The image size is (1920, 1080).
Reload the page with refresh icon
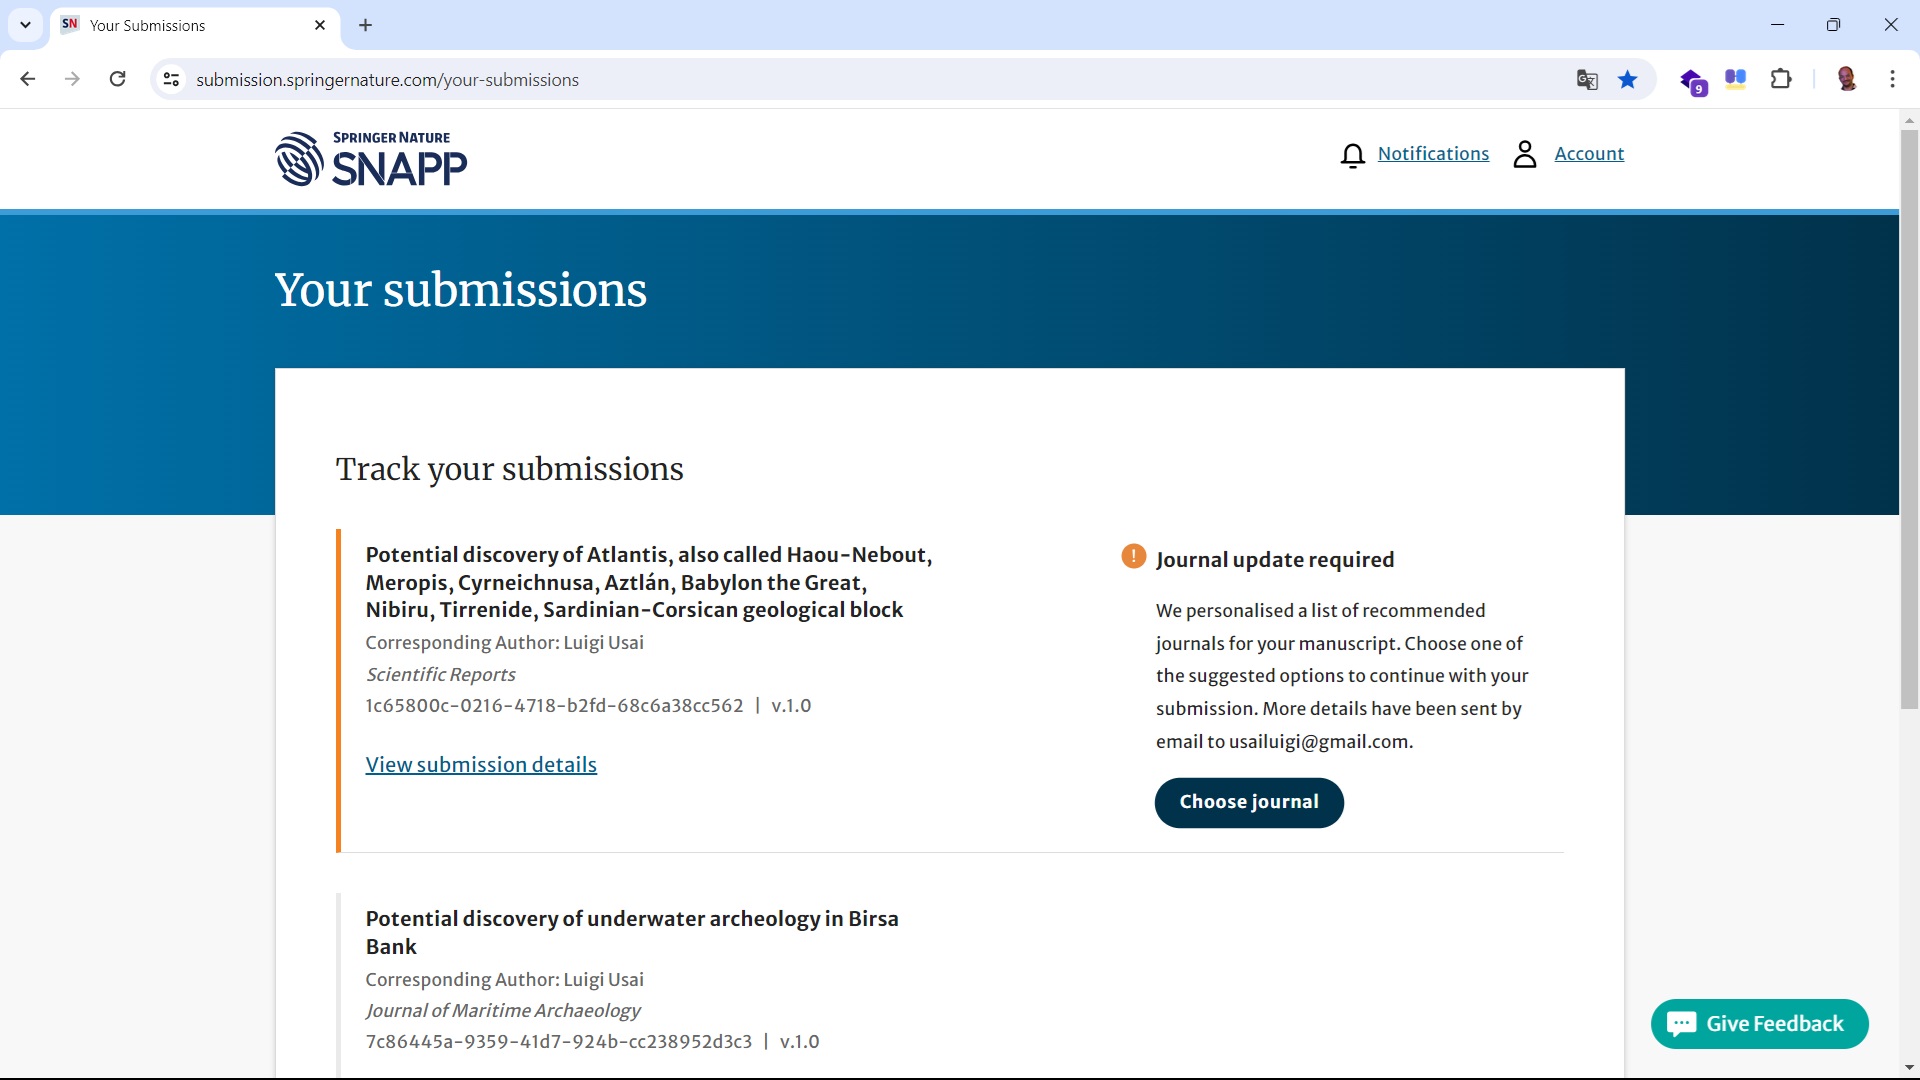click(x=118, y=79)
